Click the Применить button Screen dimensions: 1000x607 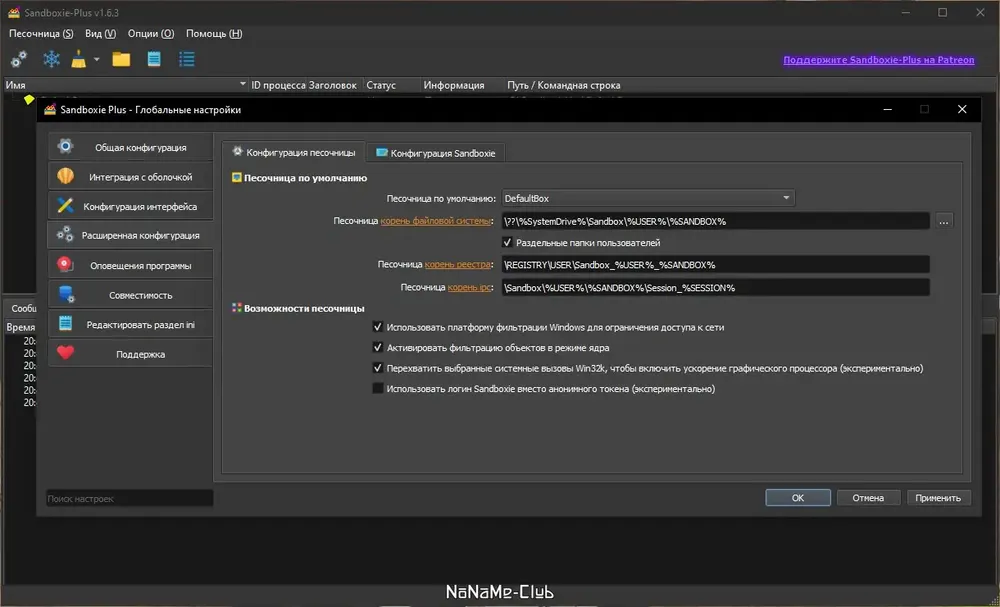click(938, 498)
